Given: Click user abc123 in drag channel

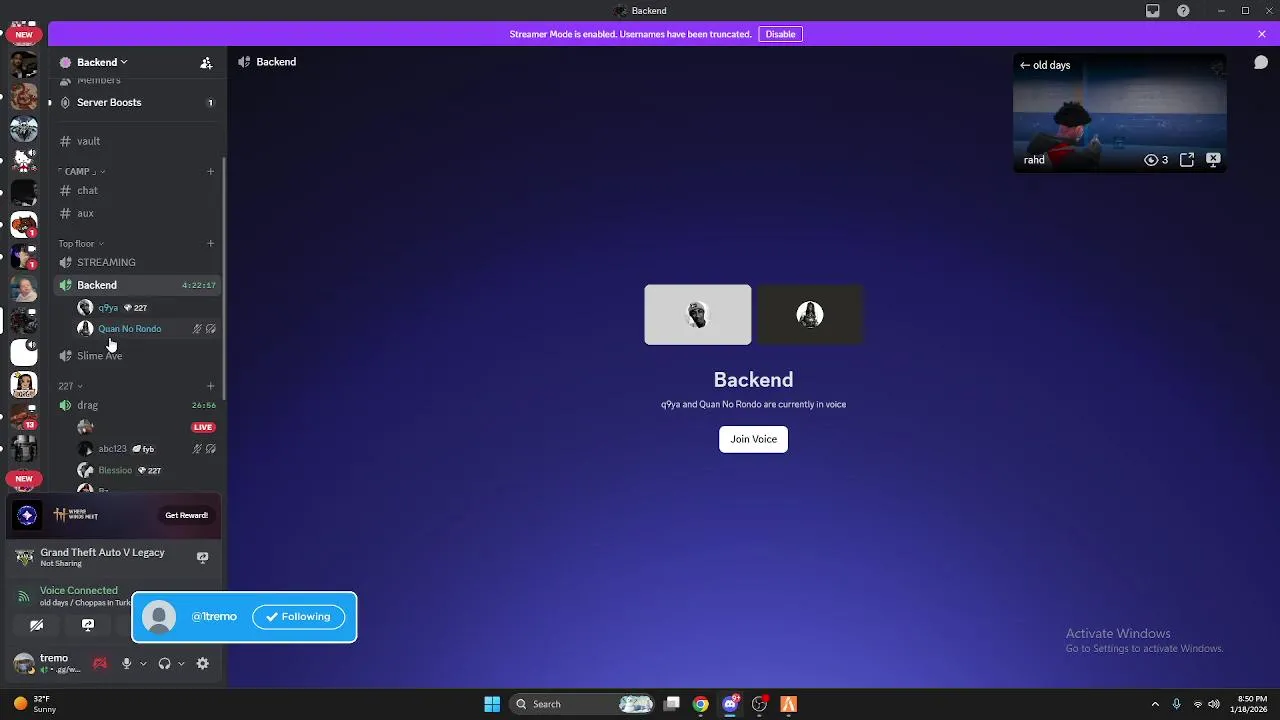Looking at the screenshot, I should click(x=147, y=449).
